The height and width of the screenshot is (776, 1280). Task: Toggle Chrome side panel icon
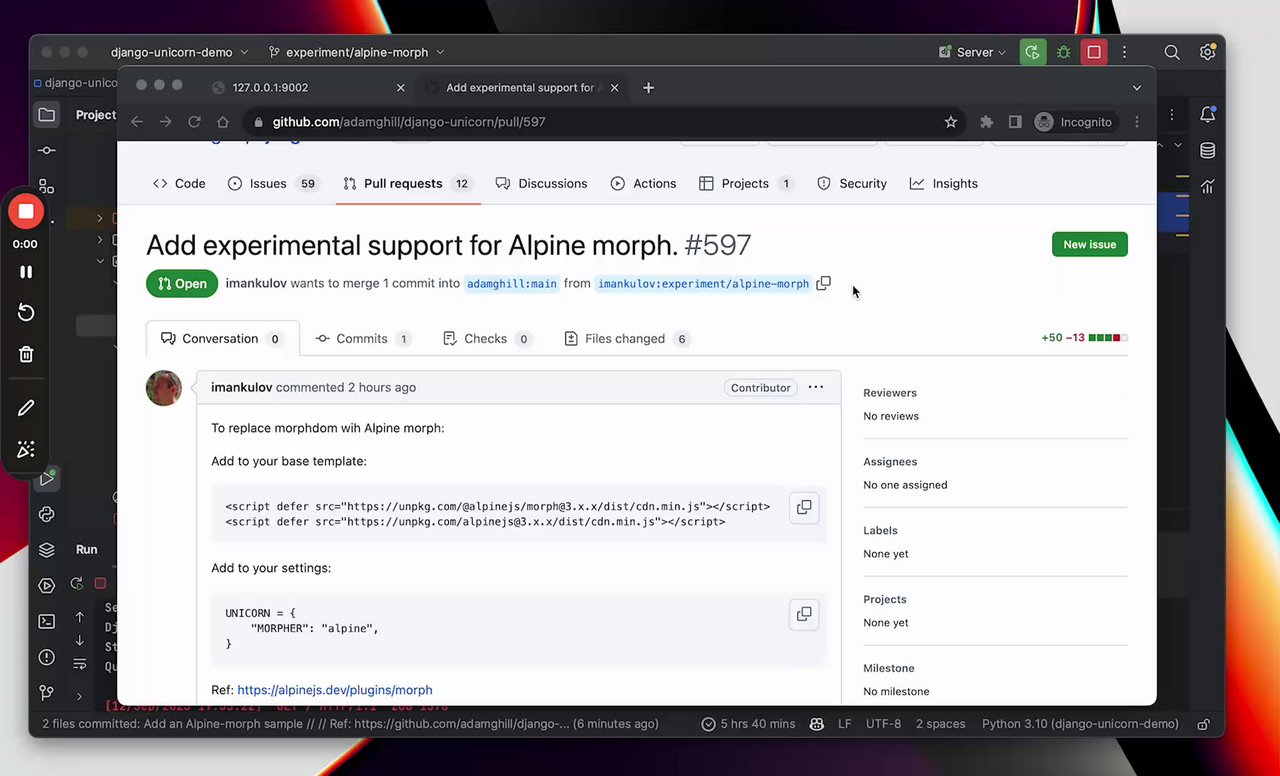[1015, 122]
